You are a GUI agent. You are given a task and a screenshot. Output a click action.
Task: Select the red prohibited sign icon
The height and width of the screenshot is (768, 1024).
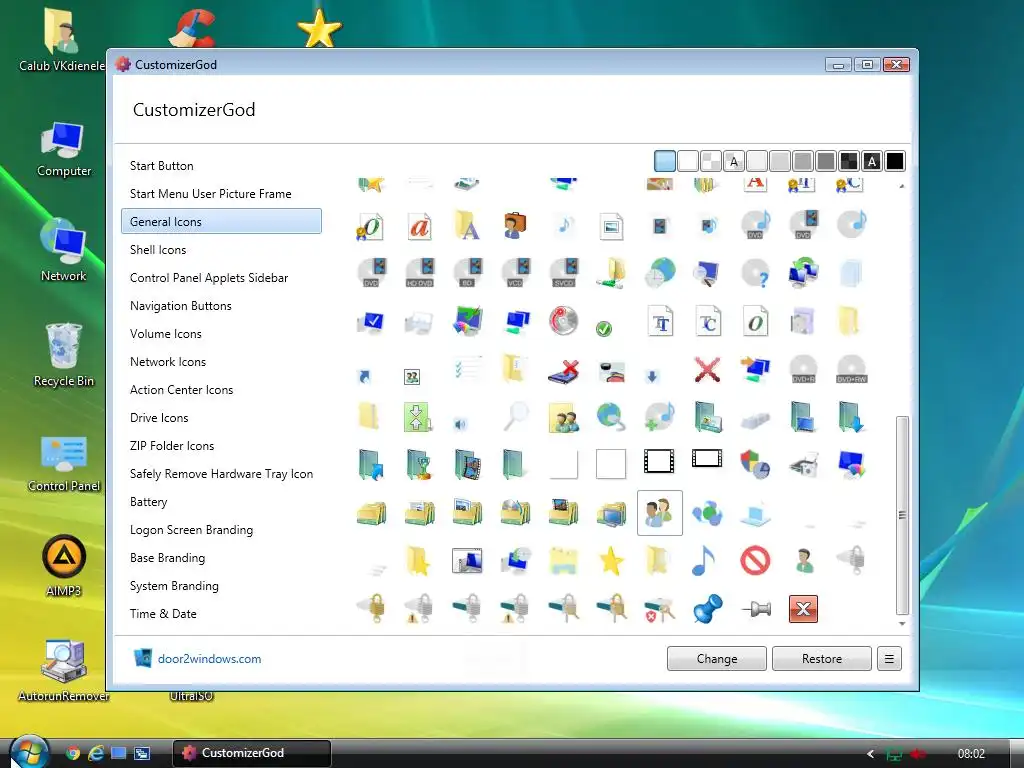pos(755,560)
